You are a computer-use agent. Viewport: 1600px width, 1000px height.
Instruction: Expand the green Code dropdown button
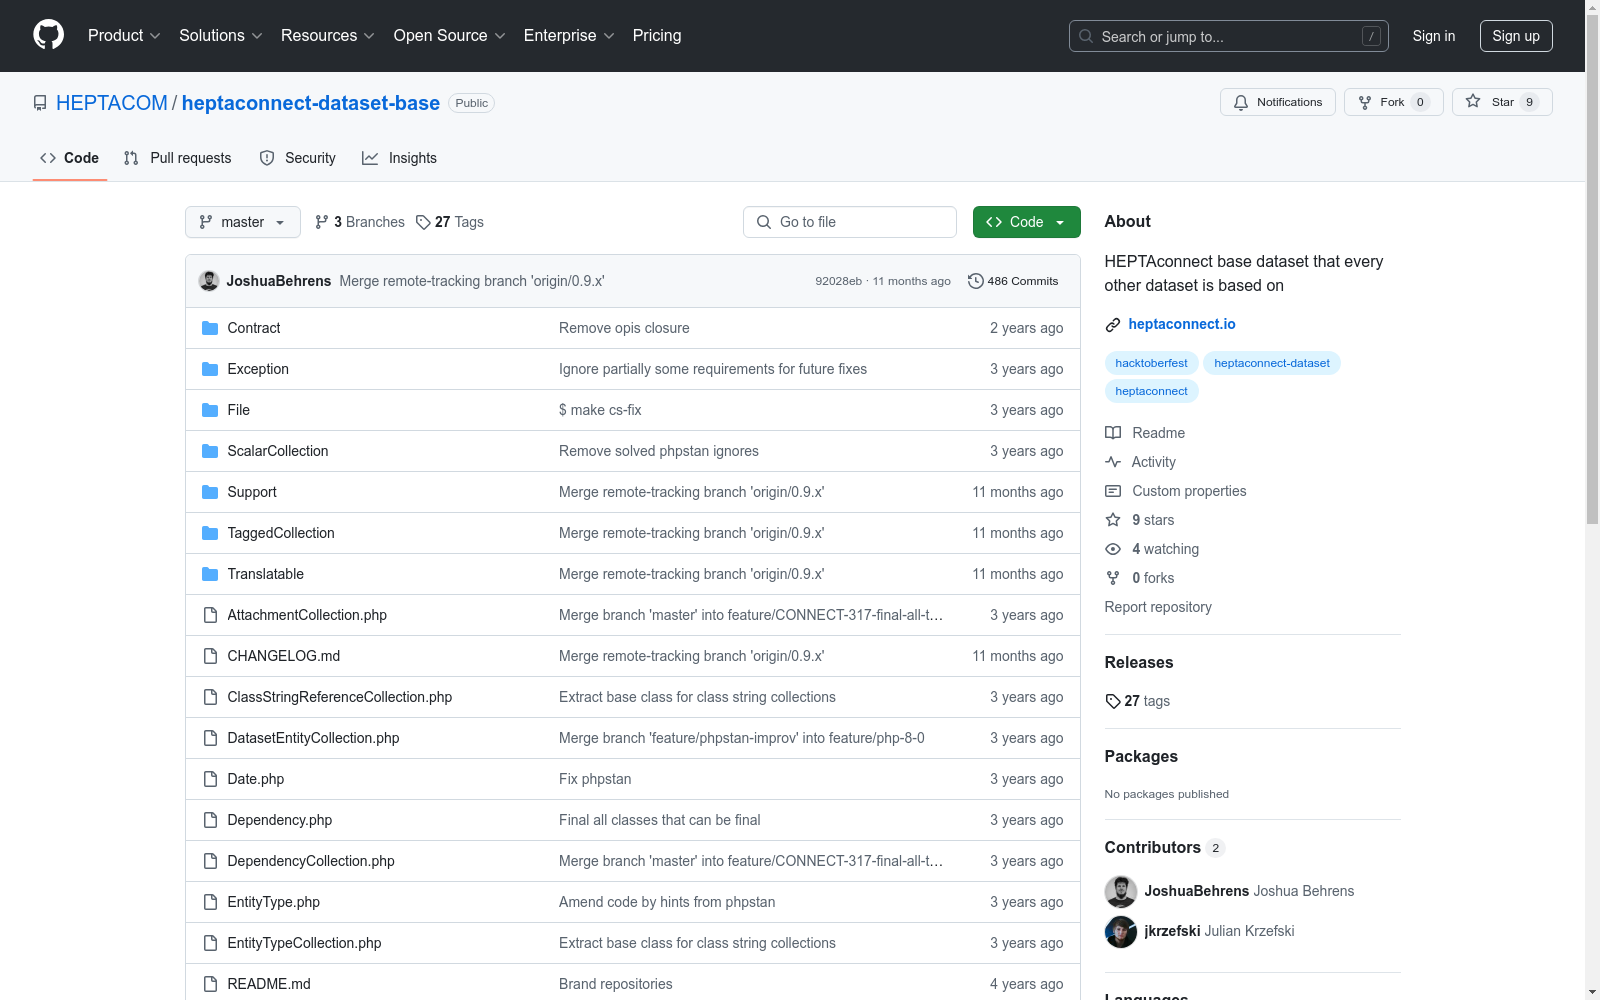1026,222
